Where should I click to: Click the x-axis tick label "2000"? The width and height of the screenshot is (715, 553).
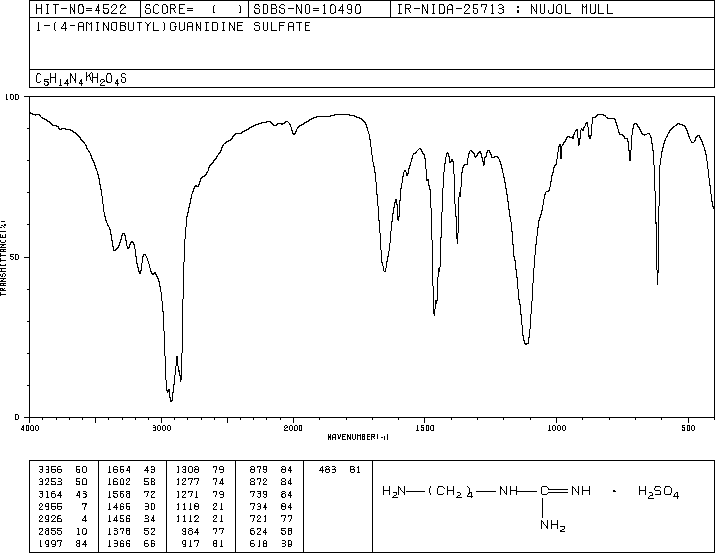click(293, 428)
